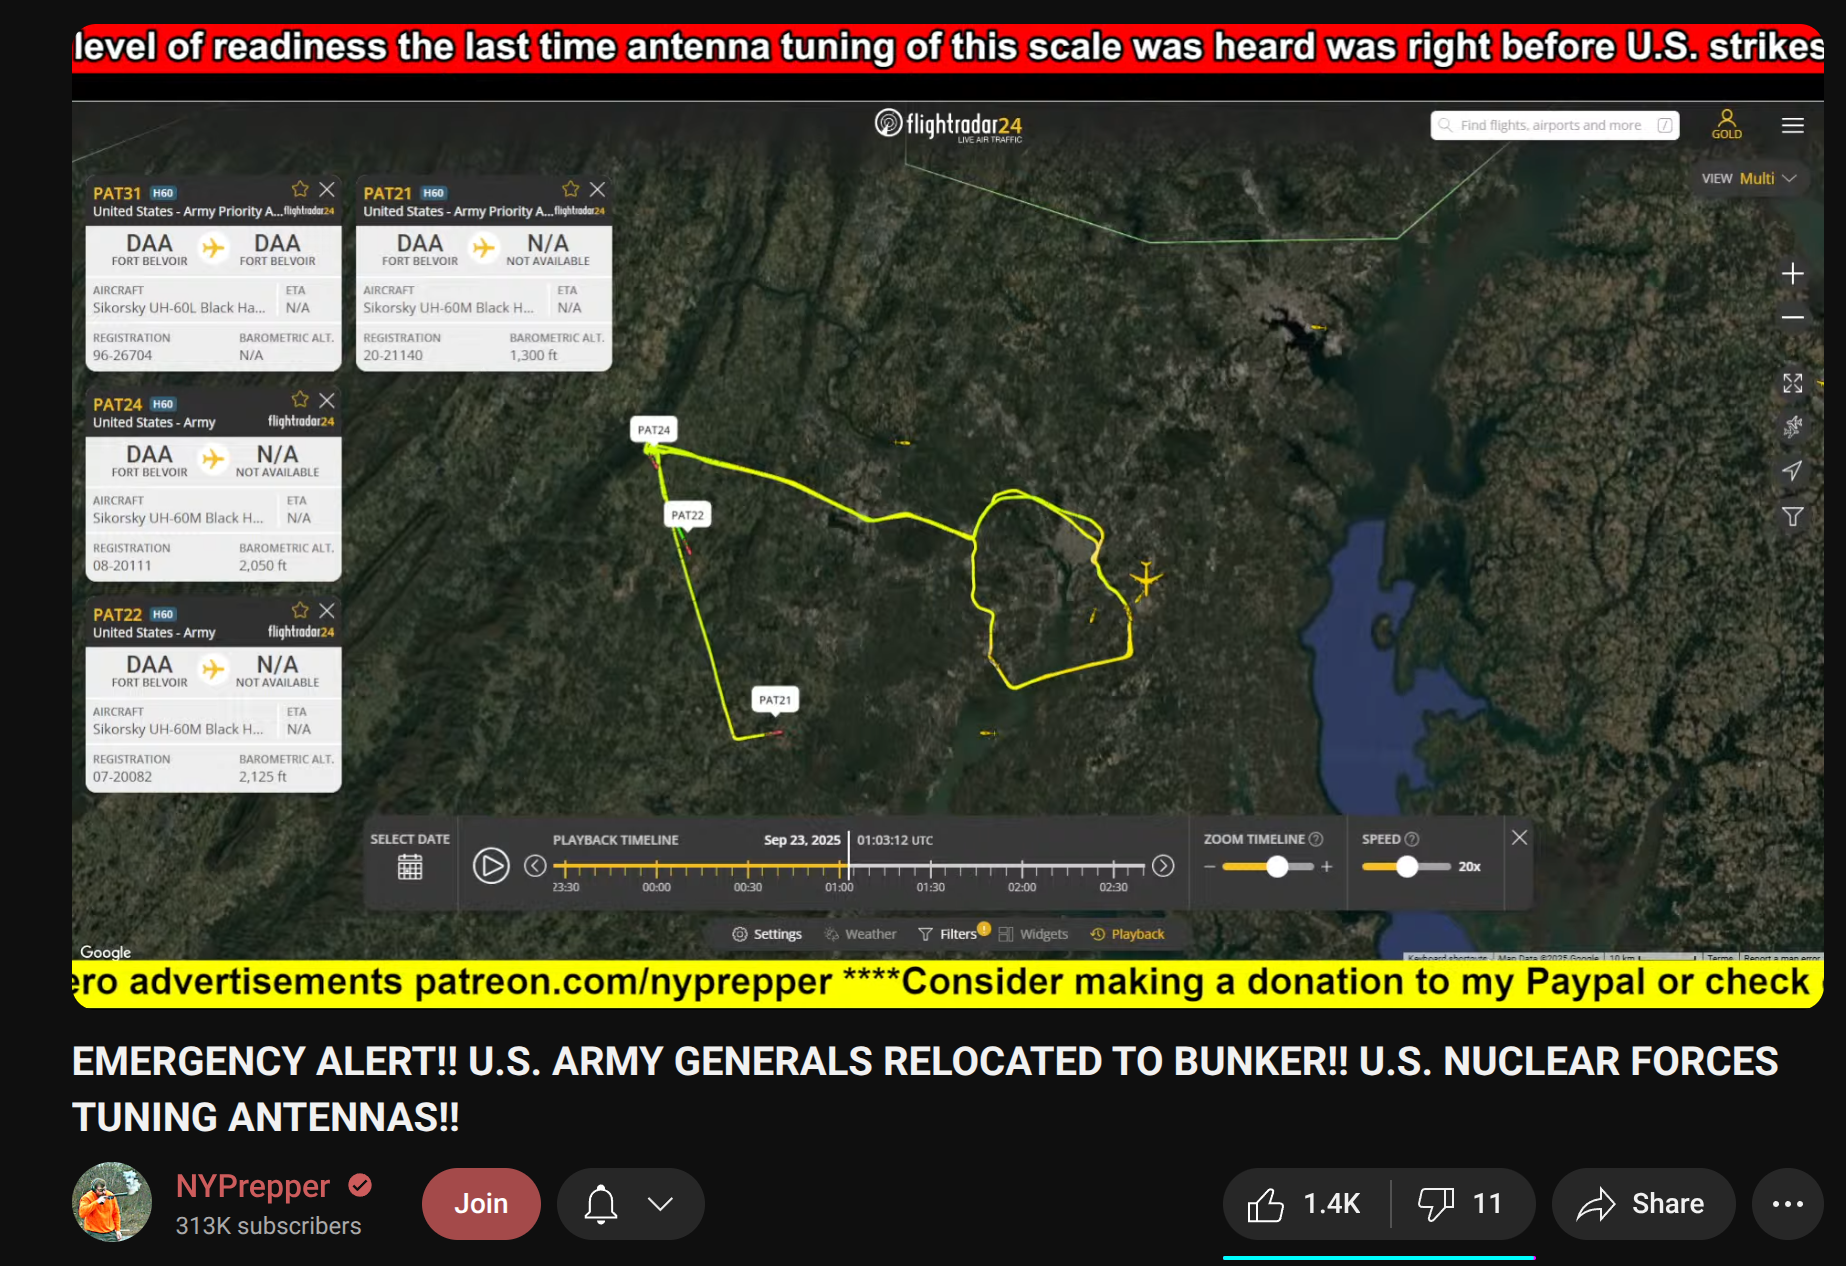Open the Settings tab in bottom bar
Screen dimensions: 1846x1266
pos(767,934)
